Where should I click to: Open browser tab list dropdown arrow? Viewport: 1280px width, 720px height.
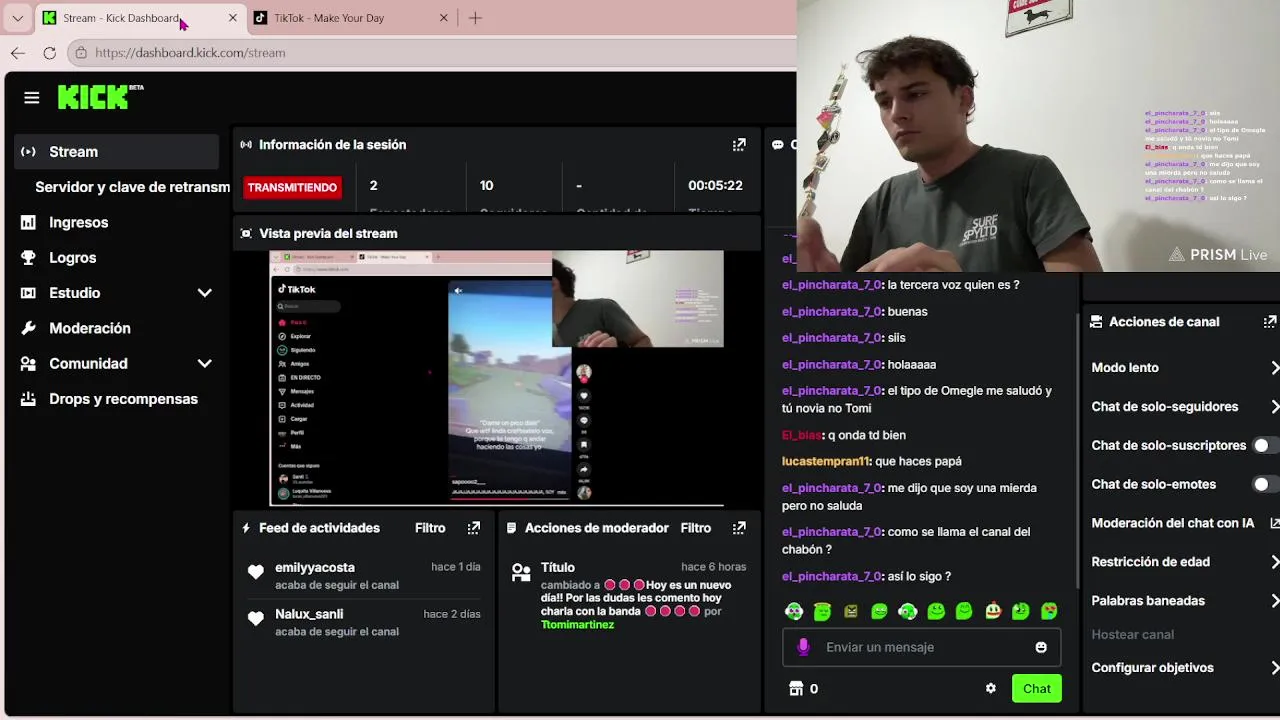point(17,18)
